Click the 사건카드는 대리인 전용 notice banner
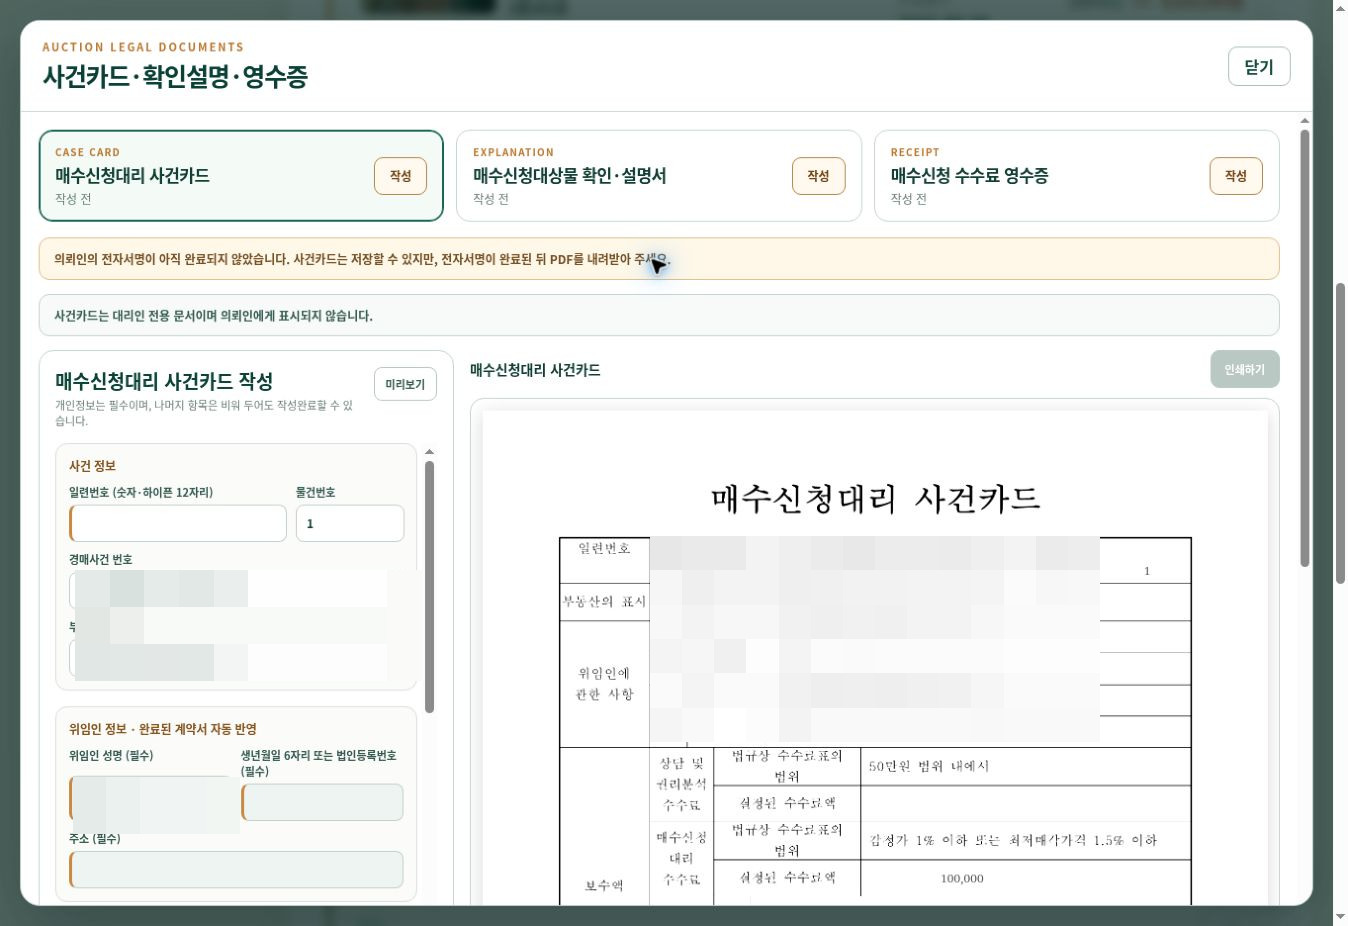1348x926 pixels. (x=659, y=315)
